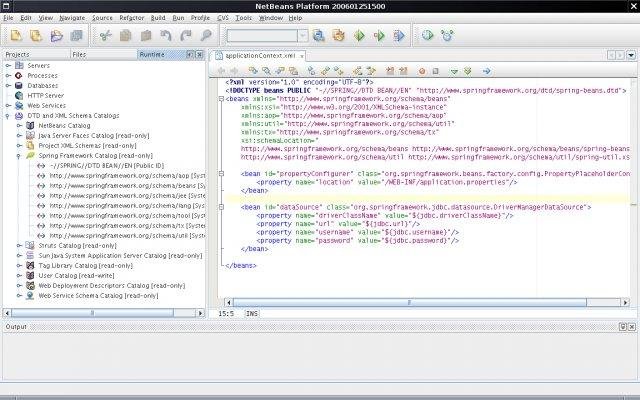
Task: Toggle code fold on beans root element
Action: (221, 99)
